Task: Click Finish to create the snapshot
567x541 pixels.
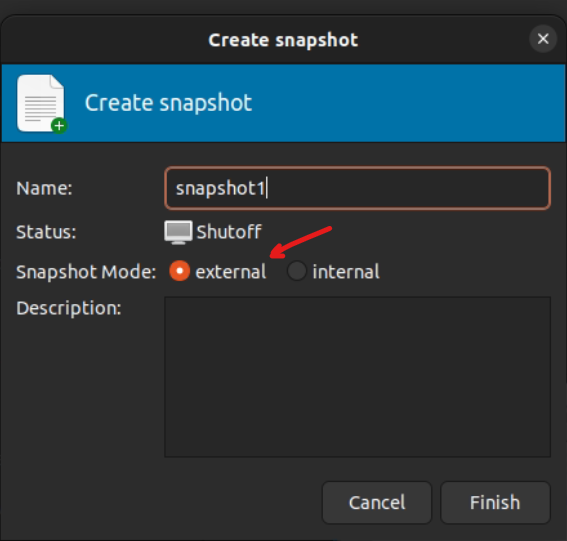Action: click(x=495, y=502)
